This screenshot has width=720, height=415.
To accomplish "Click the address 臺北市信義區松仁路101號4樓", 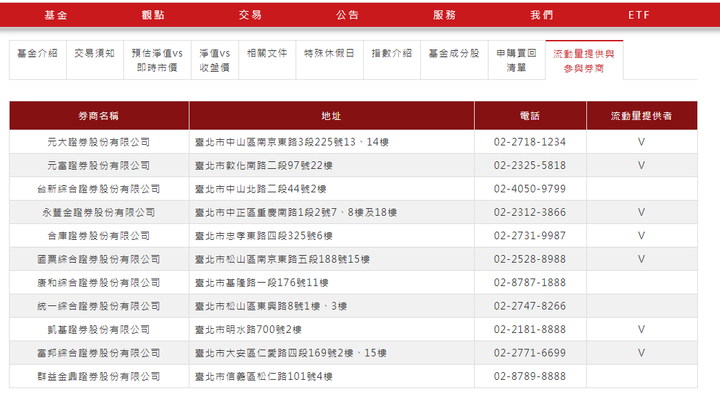I will tap(264, 376).
